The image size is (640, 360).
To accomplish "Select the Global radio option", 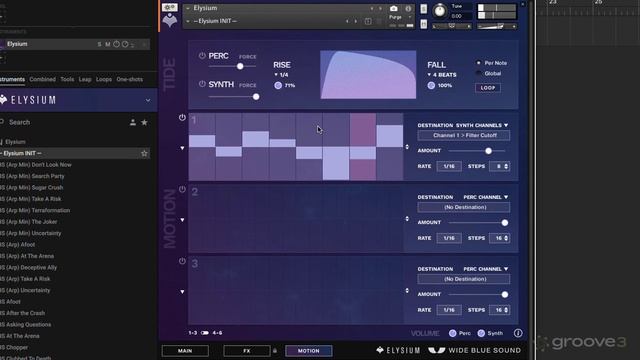I will coord(478,73).
